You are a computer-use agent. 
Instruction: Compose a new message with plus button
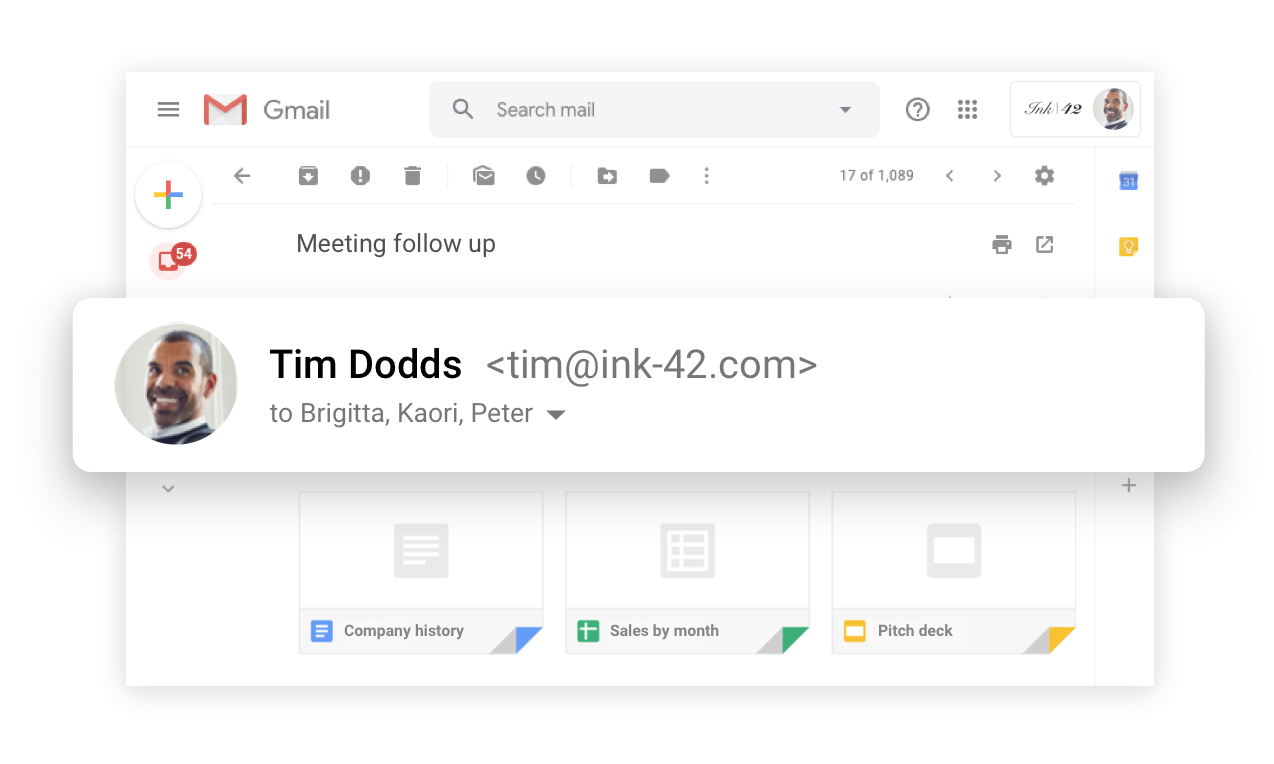[168, 195]
